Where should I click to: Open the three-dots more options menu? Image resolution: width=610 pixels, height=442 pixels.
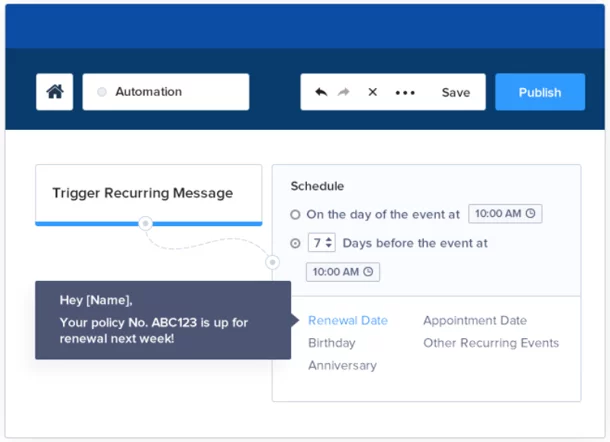(405, 93)
